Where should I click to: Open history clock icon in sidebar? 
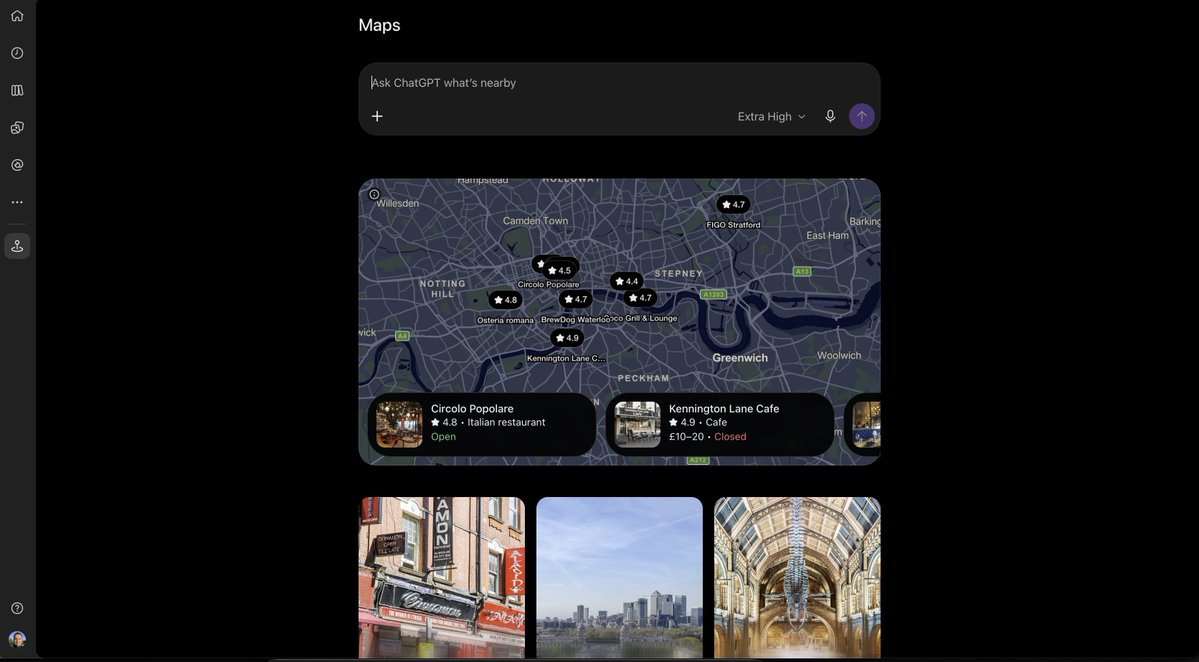coord(17,53)
